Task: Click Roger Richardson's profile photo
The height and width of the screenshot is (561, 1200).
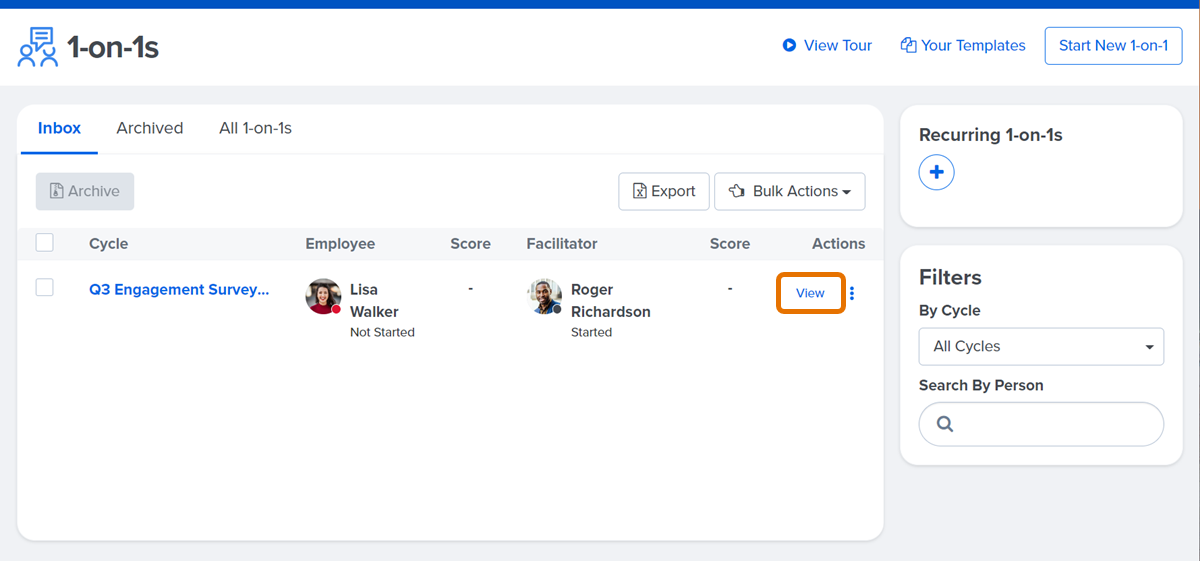Action: pos(544,296)
